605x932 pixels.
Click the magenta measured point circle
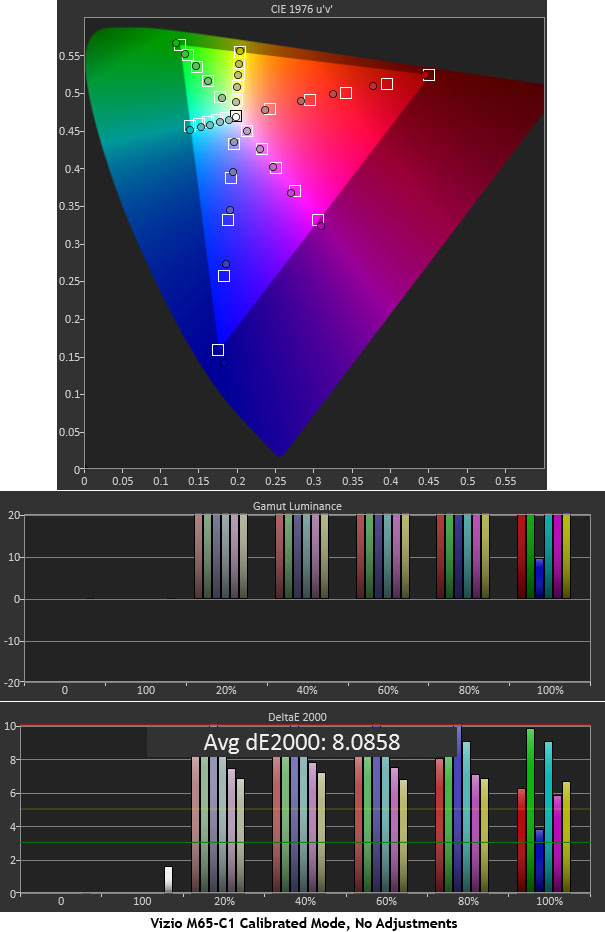322,226
